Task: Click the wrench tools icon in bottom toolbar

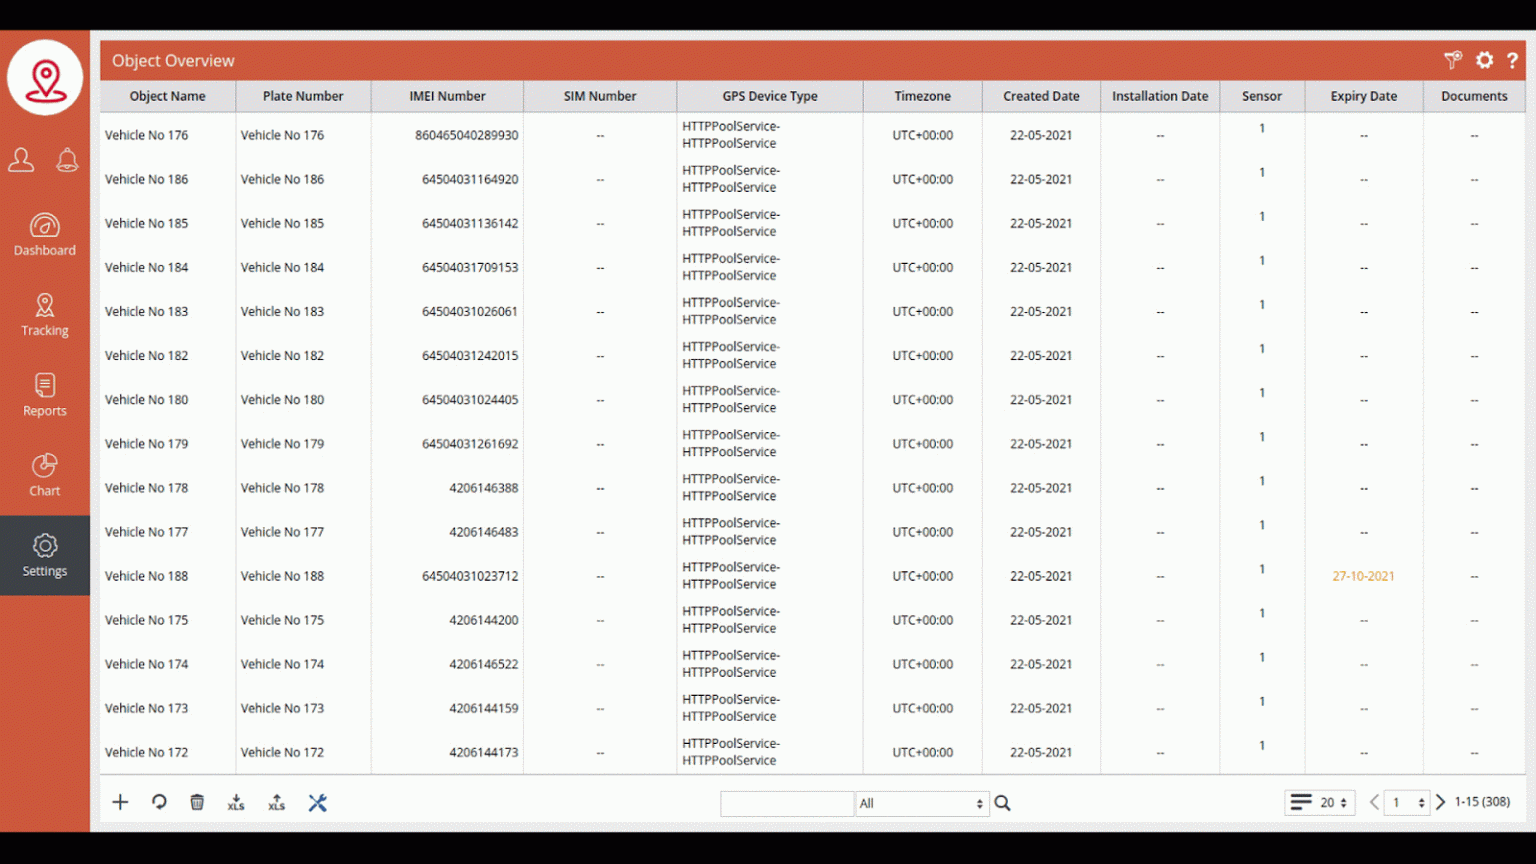Action: click(318, 802)
